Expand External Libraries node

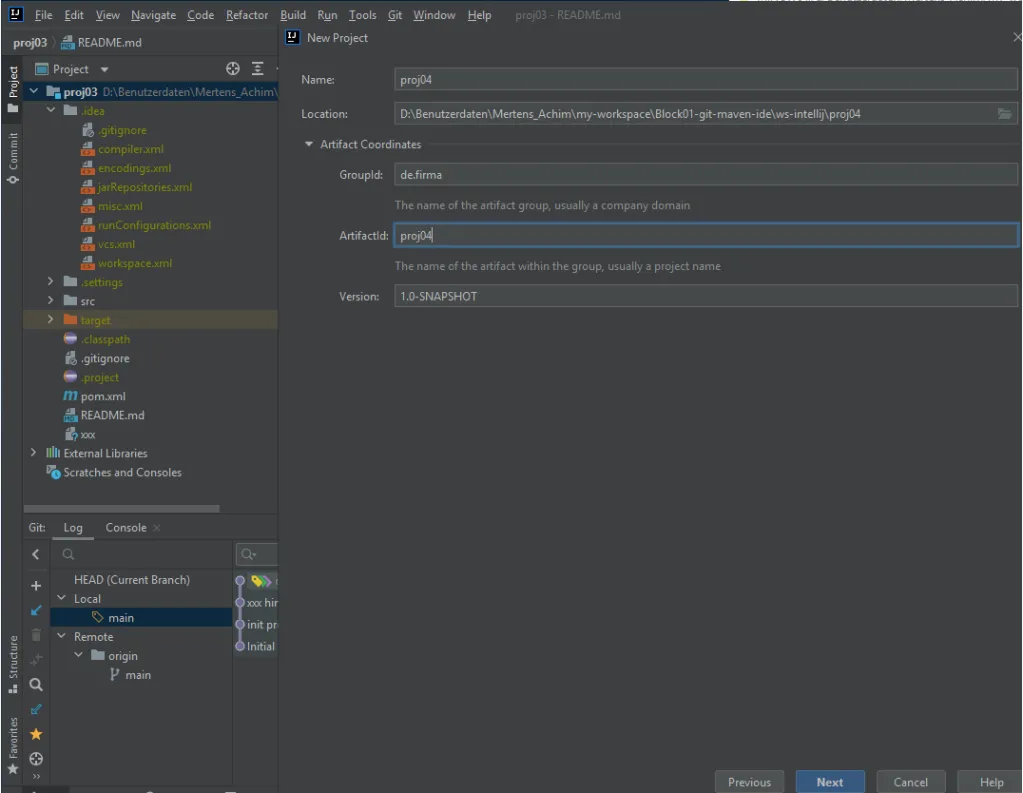coord(34,452)
